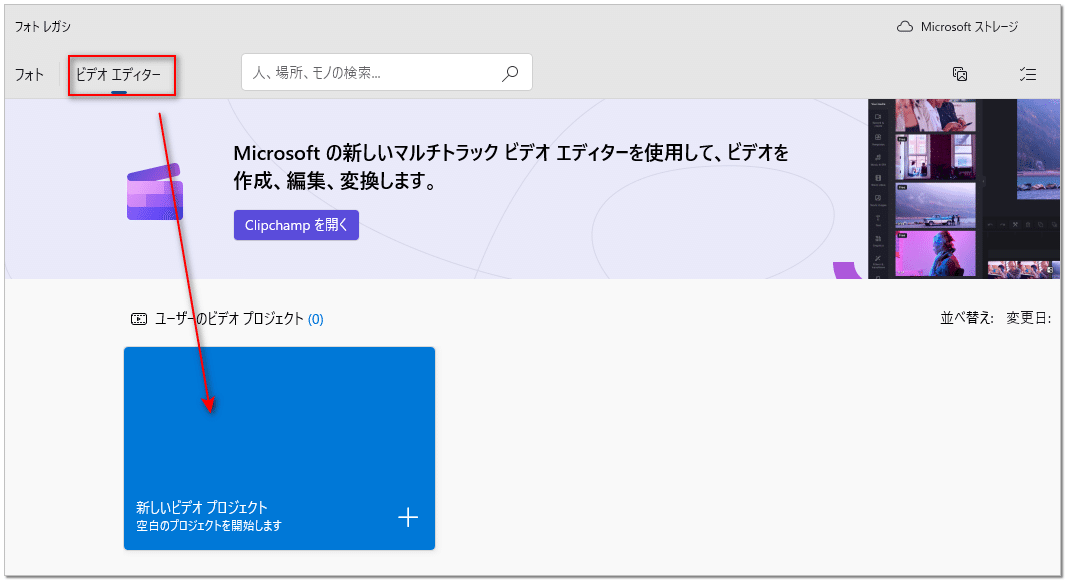Click the plus icon on the blue project tile
Image resolution: width=1066 pixels, height=581 pixels.
408,518
